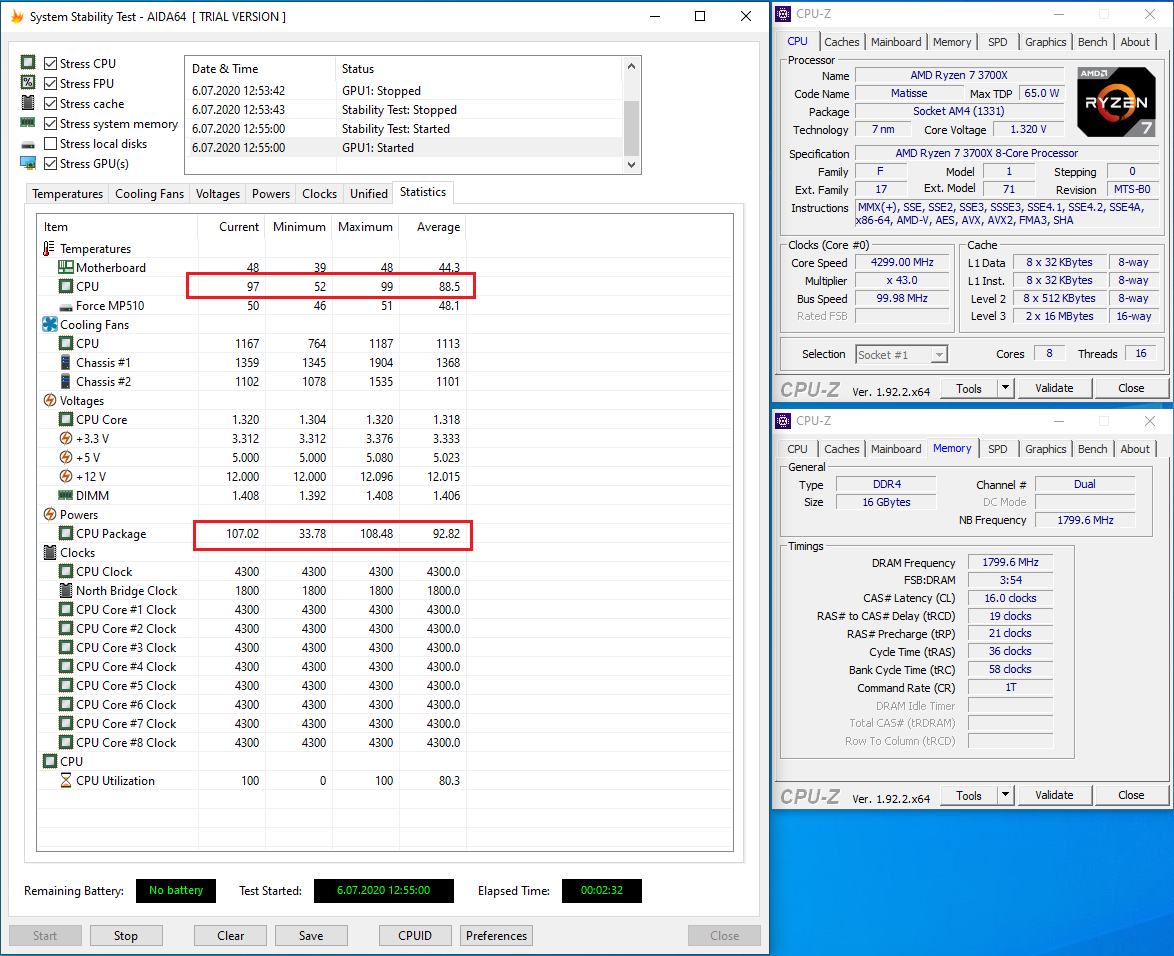This screenshot has height=956, width=1174.
Task: Open the Powers tab
Action: [x=270, y=194]
